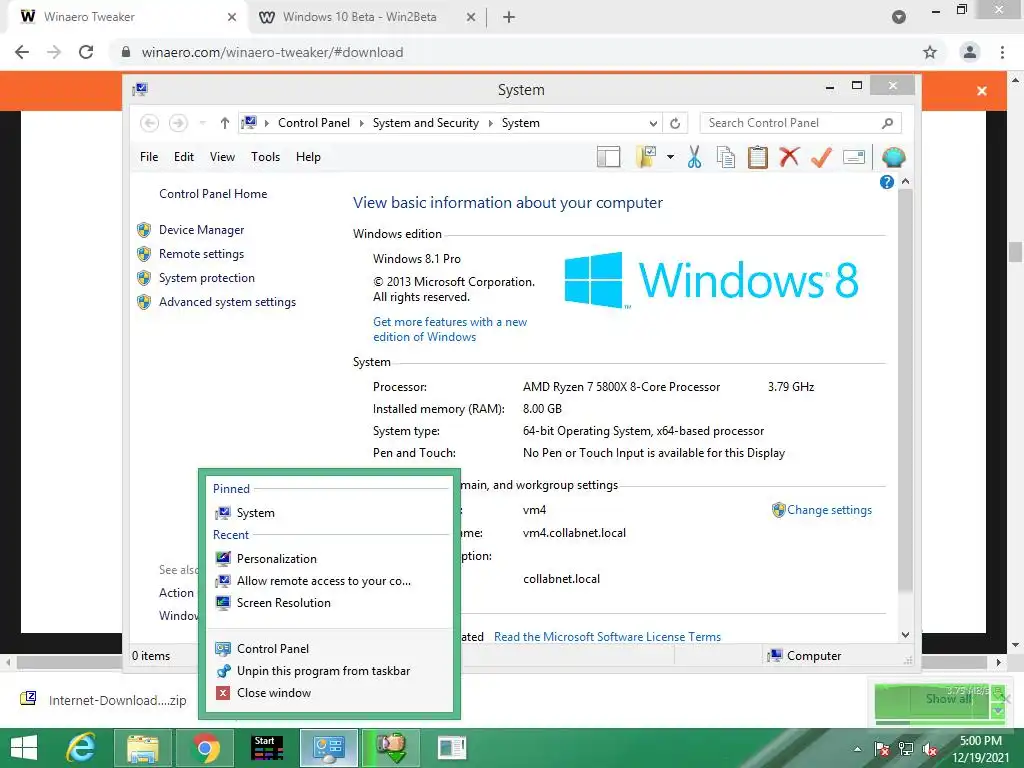Open Advanced system settings link
1024x768 pixels.
(227, 302)
